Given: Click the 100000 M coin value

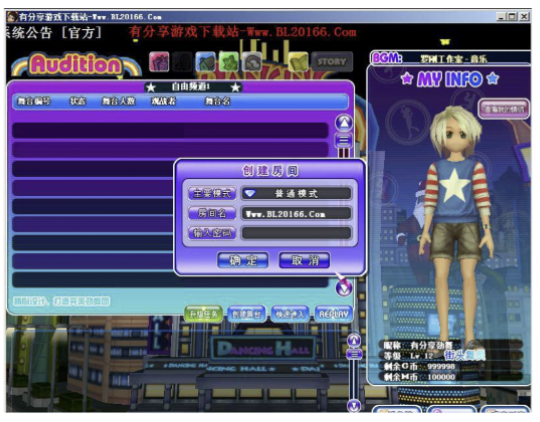Looking at the screenshot, I should (x=441, y=377).
